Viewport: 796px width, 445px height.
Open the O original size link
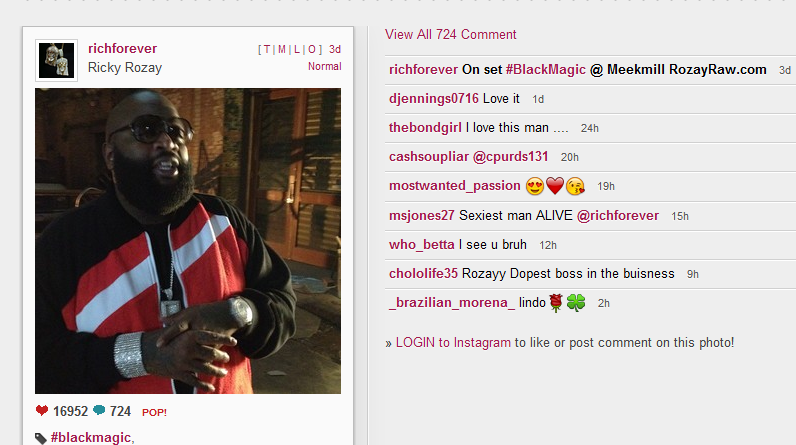point(312,49)
